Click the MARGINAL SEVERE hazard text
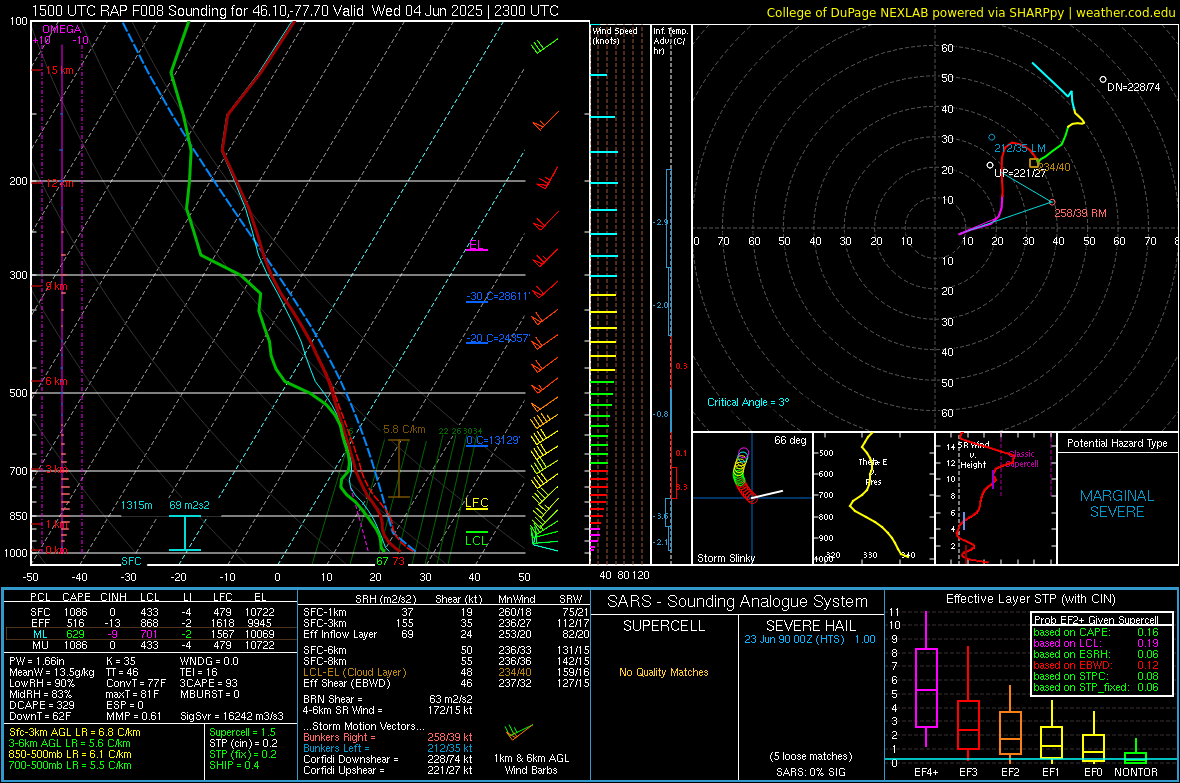 (1117, 504)
